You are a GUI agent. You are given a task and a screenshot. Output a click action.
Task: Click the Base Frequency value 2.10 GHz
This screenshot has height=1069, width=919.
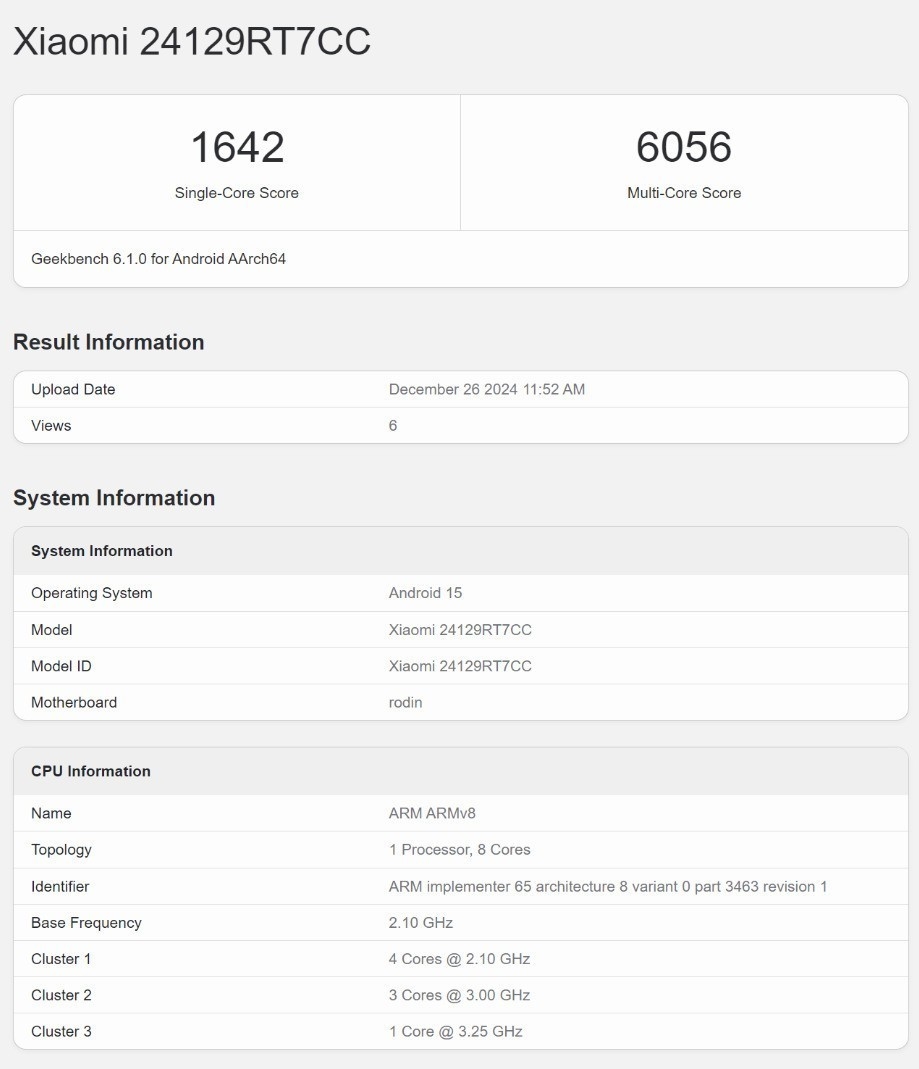421,922
